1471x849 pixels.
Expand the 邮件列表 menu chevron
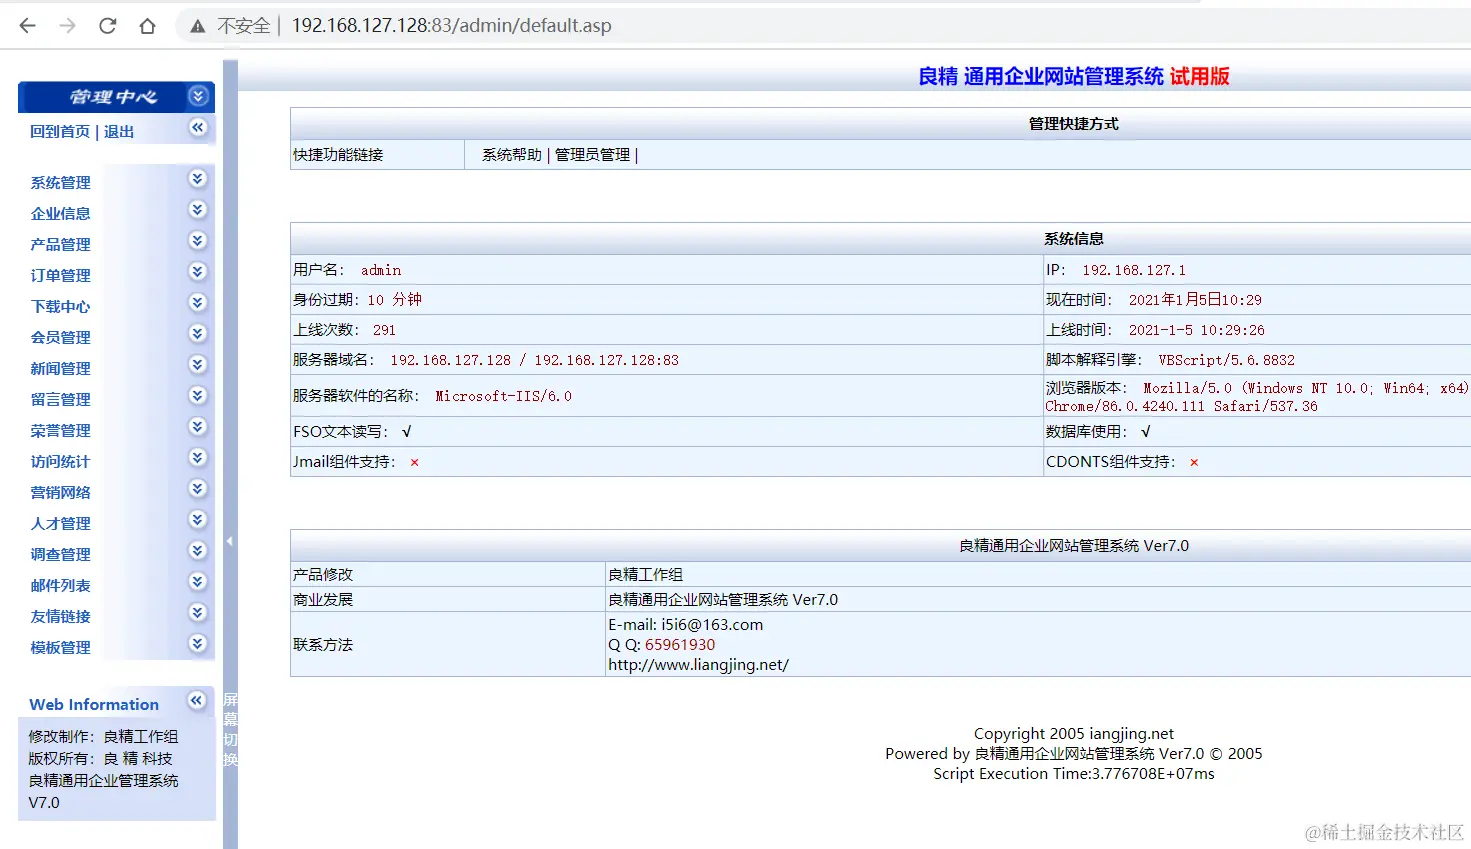(198, 581)
